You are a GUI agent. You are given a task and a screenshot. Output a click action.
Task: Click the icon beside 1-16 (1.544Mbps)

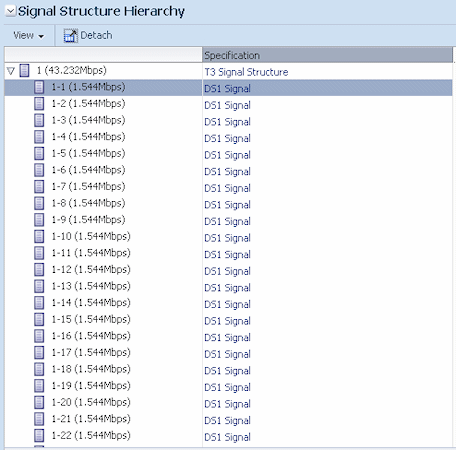pyautogui.click(x=39, y=336)
